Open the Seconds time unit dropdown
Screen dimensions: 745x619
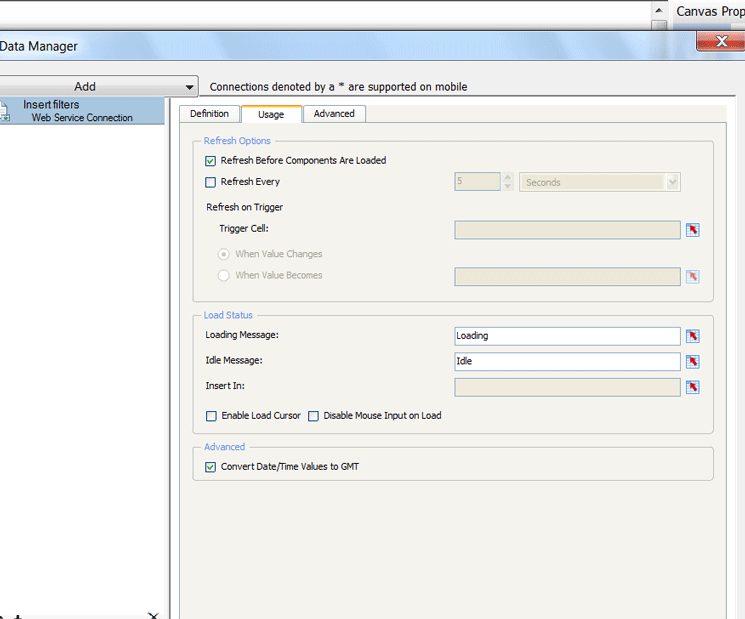coord(672,183)
